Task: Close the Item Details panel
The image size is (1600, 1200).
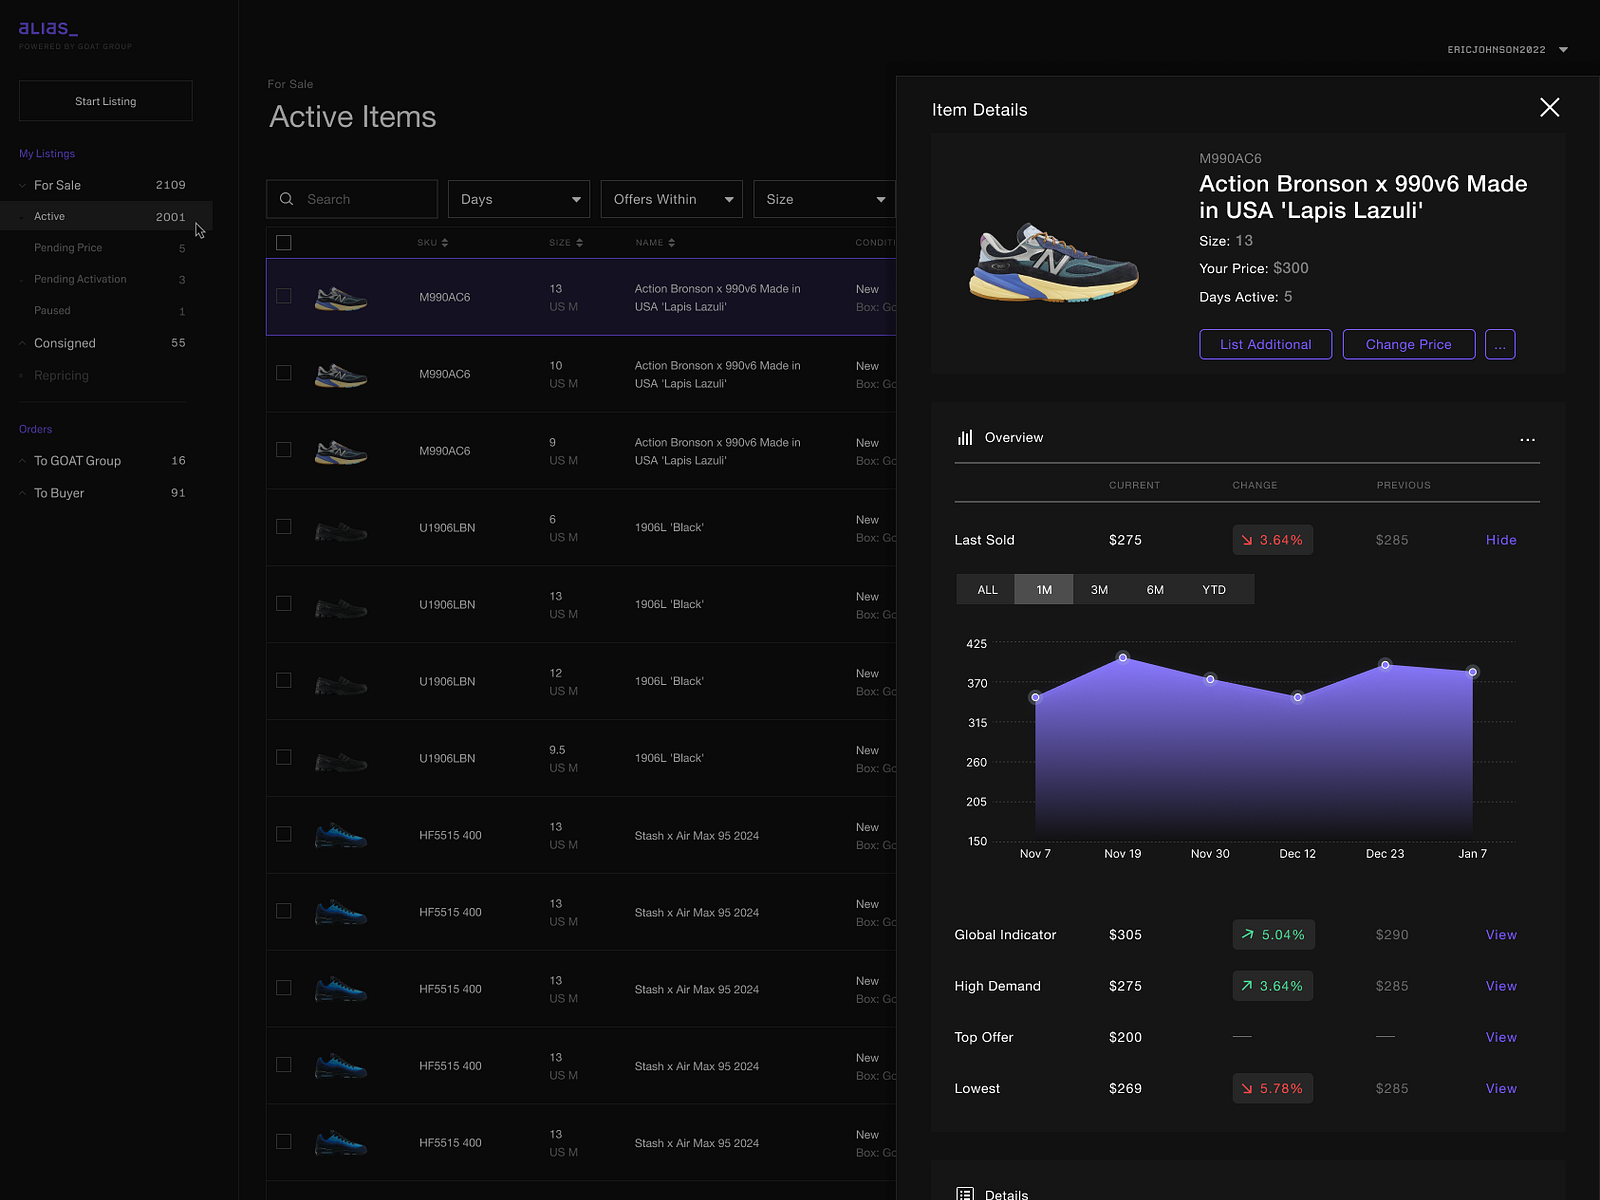Action: 1549,107
